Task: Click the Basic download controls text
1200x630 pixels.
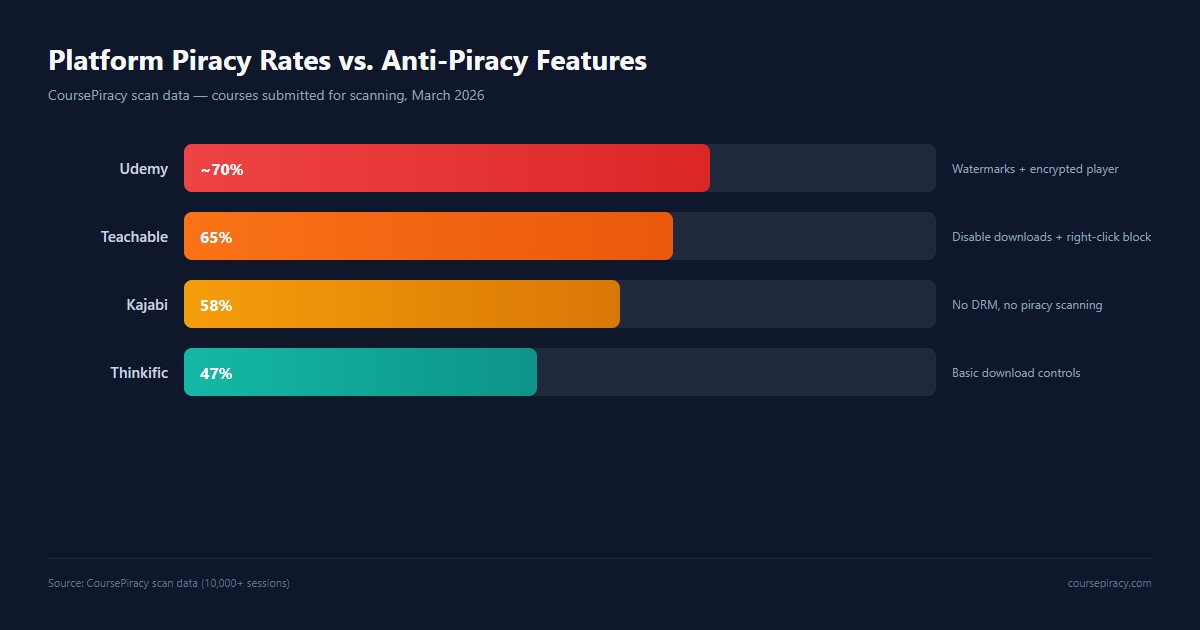Action: click(x=1016, y=373)
